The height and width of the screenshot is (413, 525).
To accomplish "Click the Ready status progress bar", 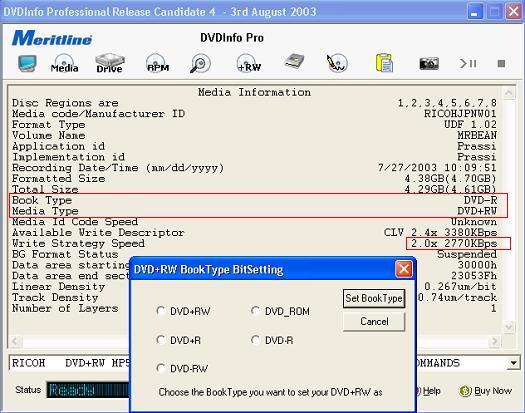I will tap(88, 390).
